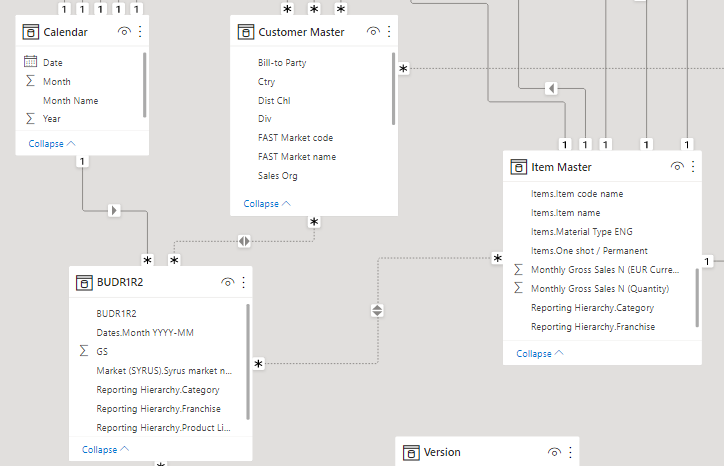This screenshot has width=724, height=466.
Task: Click the Customer Master table scrollbar
Action: click(x=393, y=89)
